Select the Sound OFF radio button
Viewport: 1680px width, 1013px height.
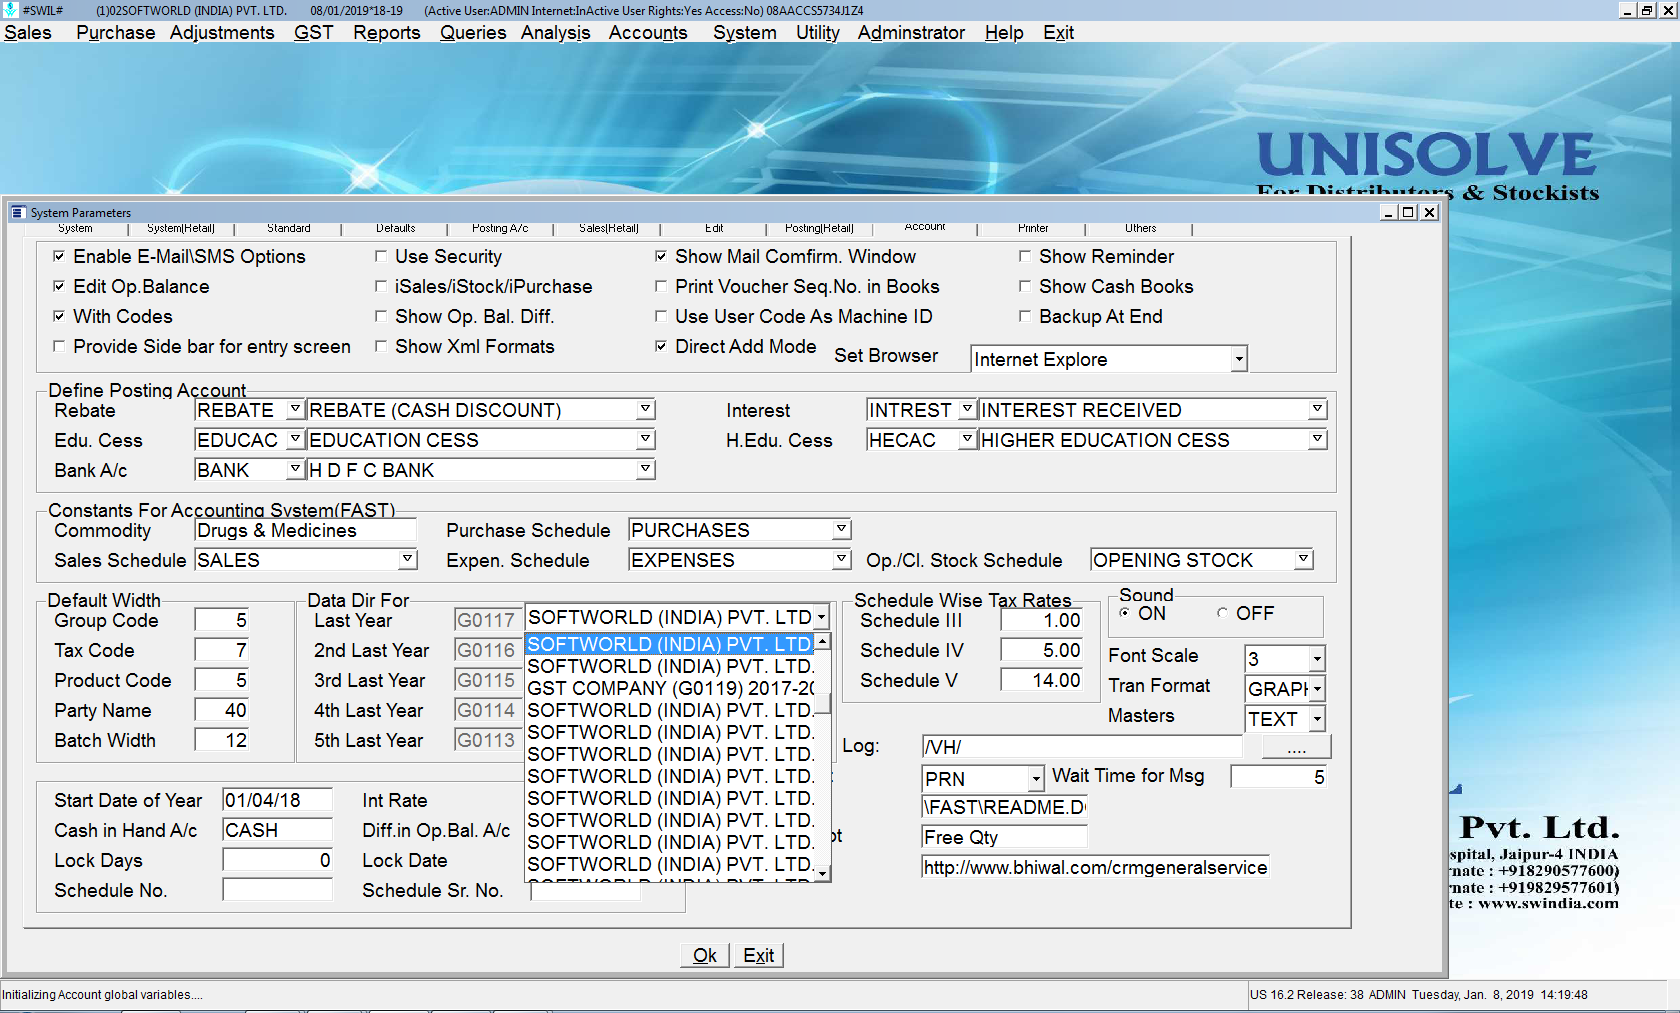point(1222,613)
